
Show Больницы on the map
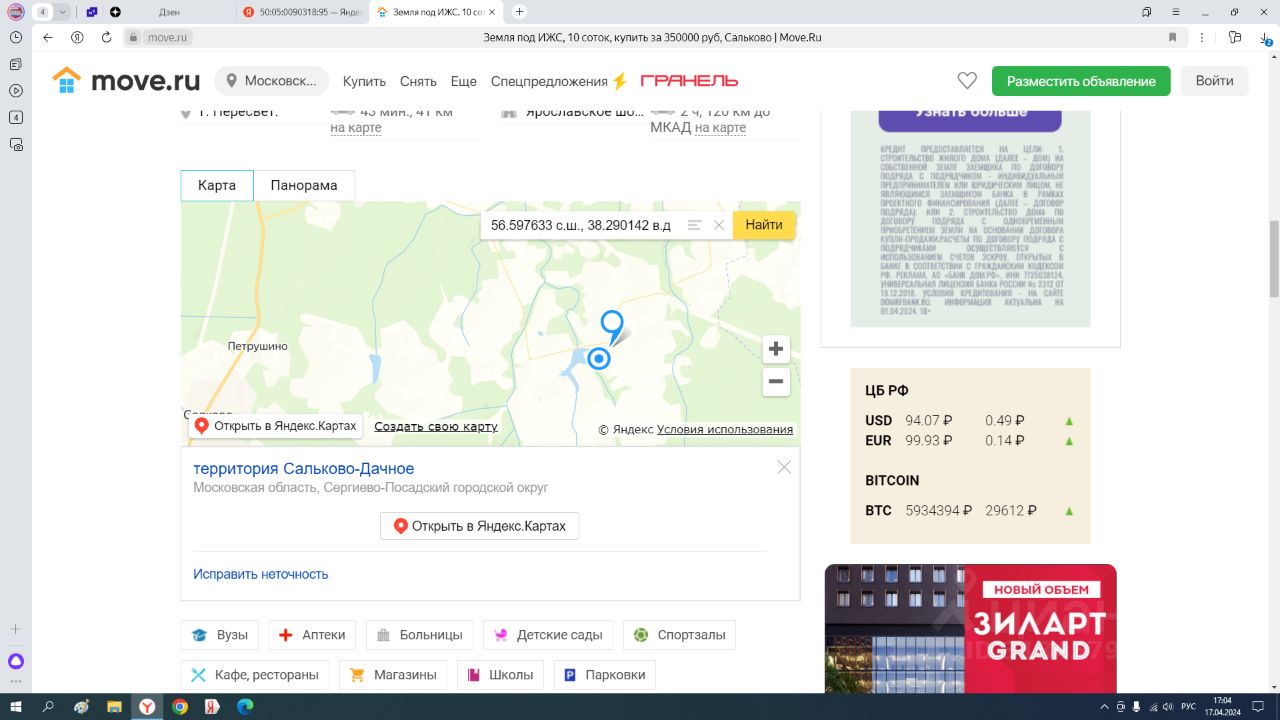(420, 635)
